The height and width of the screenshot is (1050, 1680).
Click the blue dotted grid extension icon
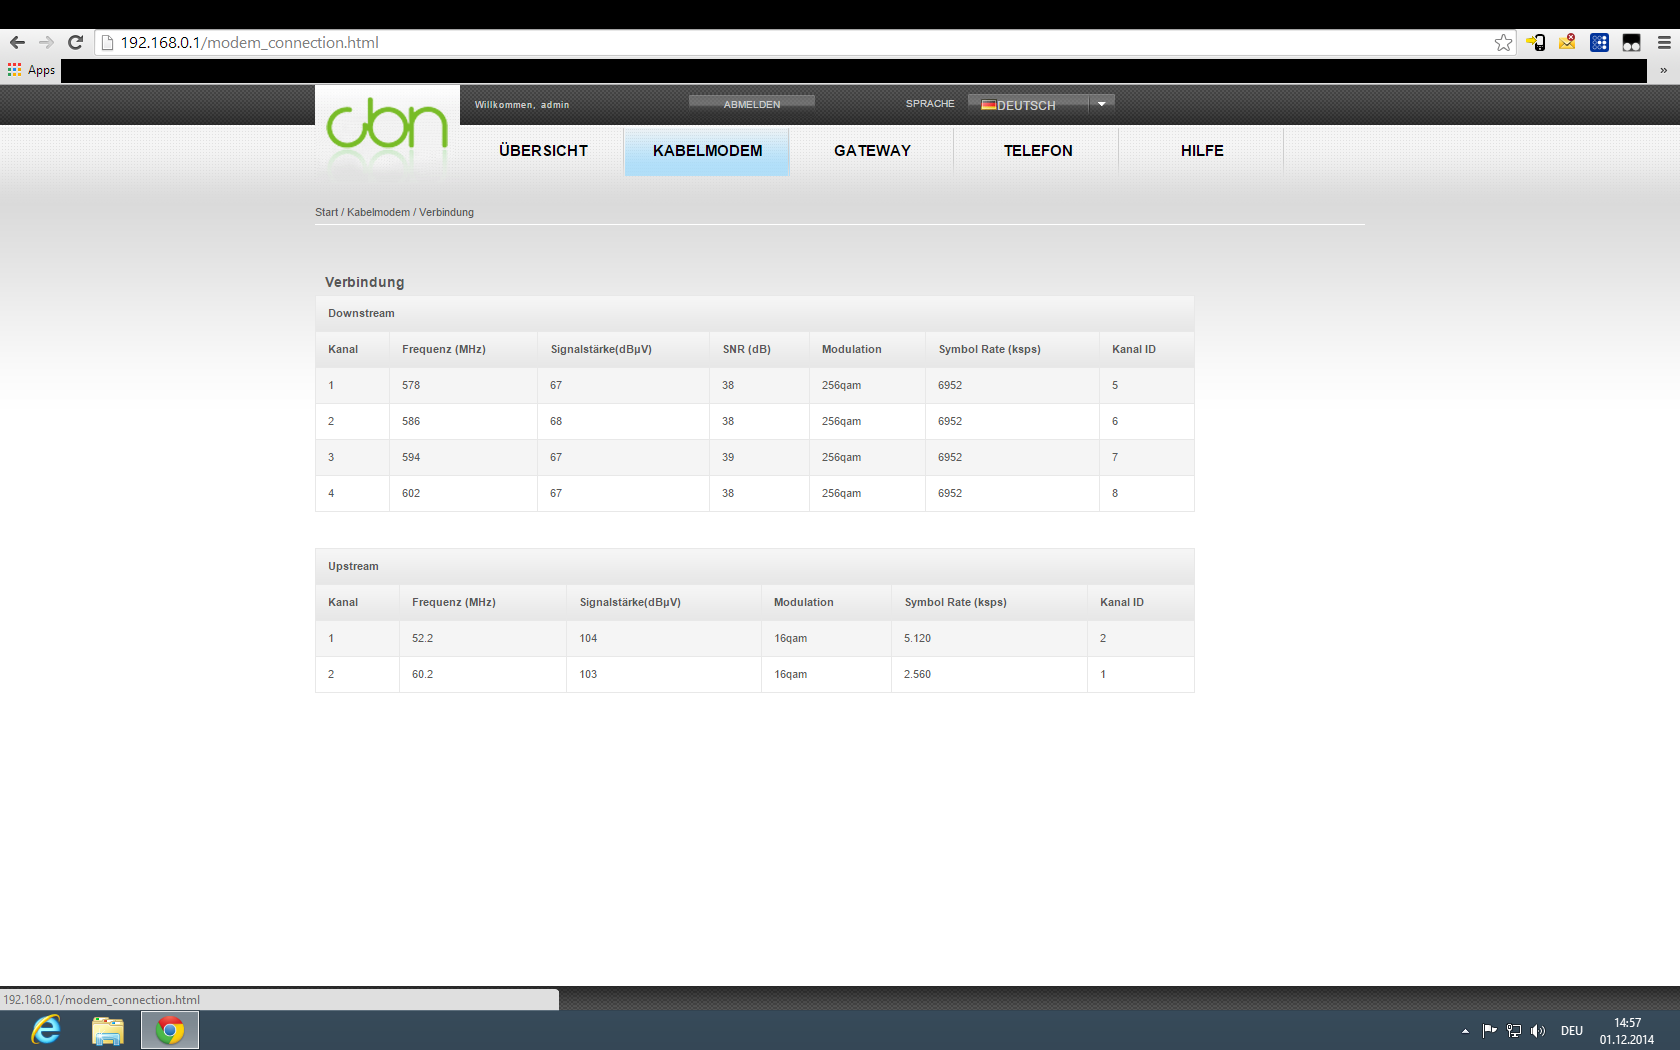[x=1599, y=42]
